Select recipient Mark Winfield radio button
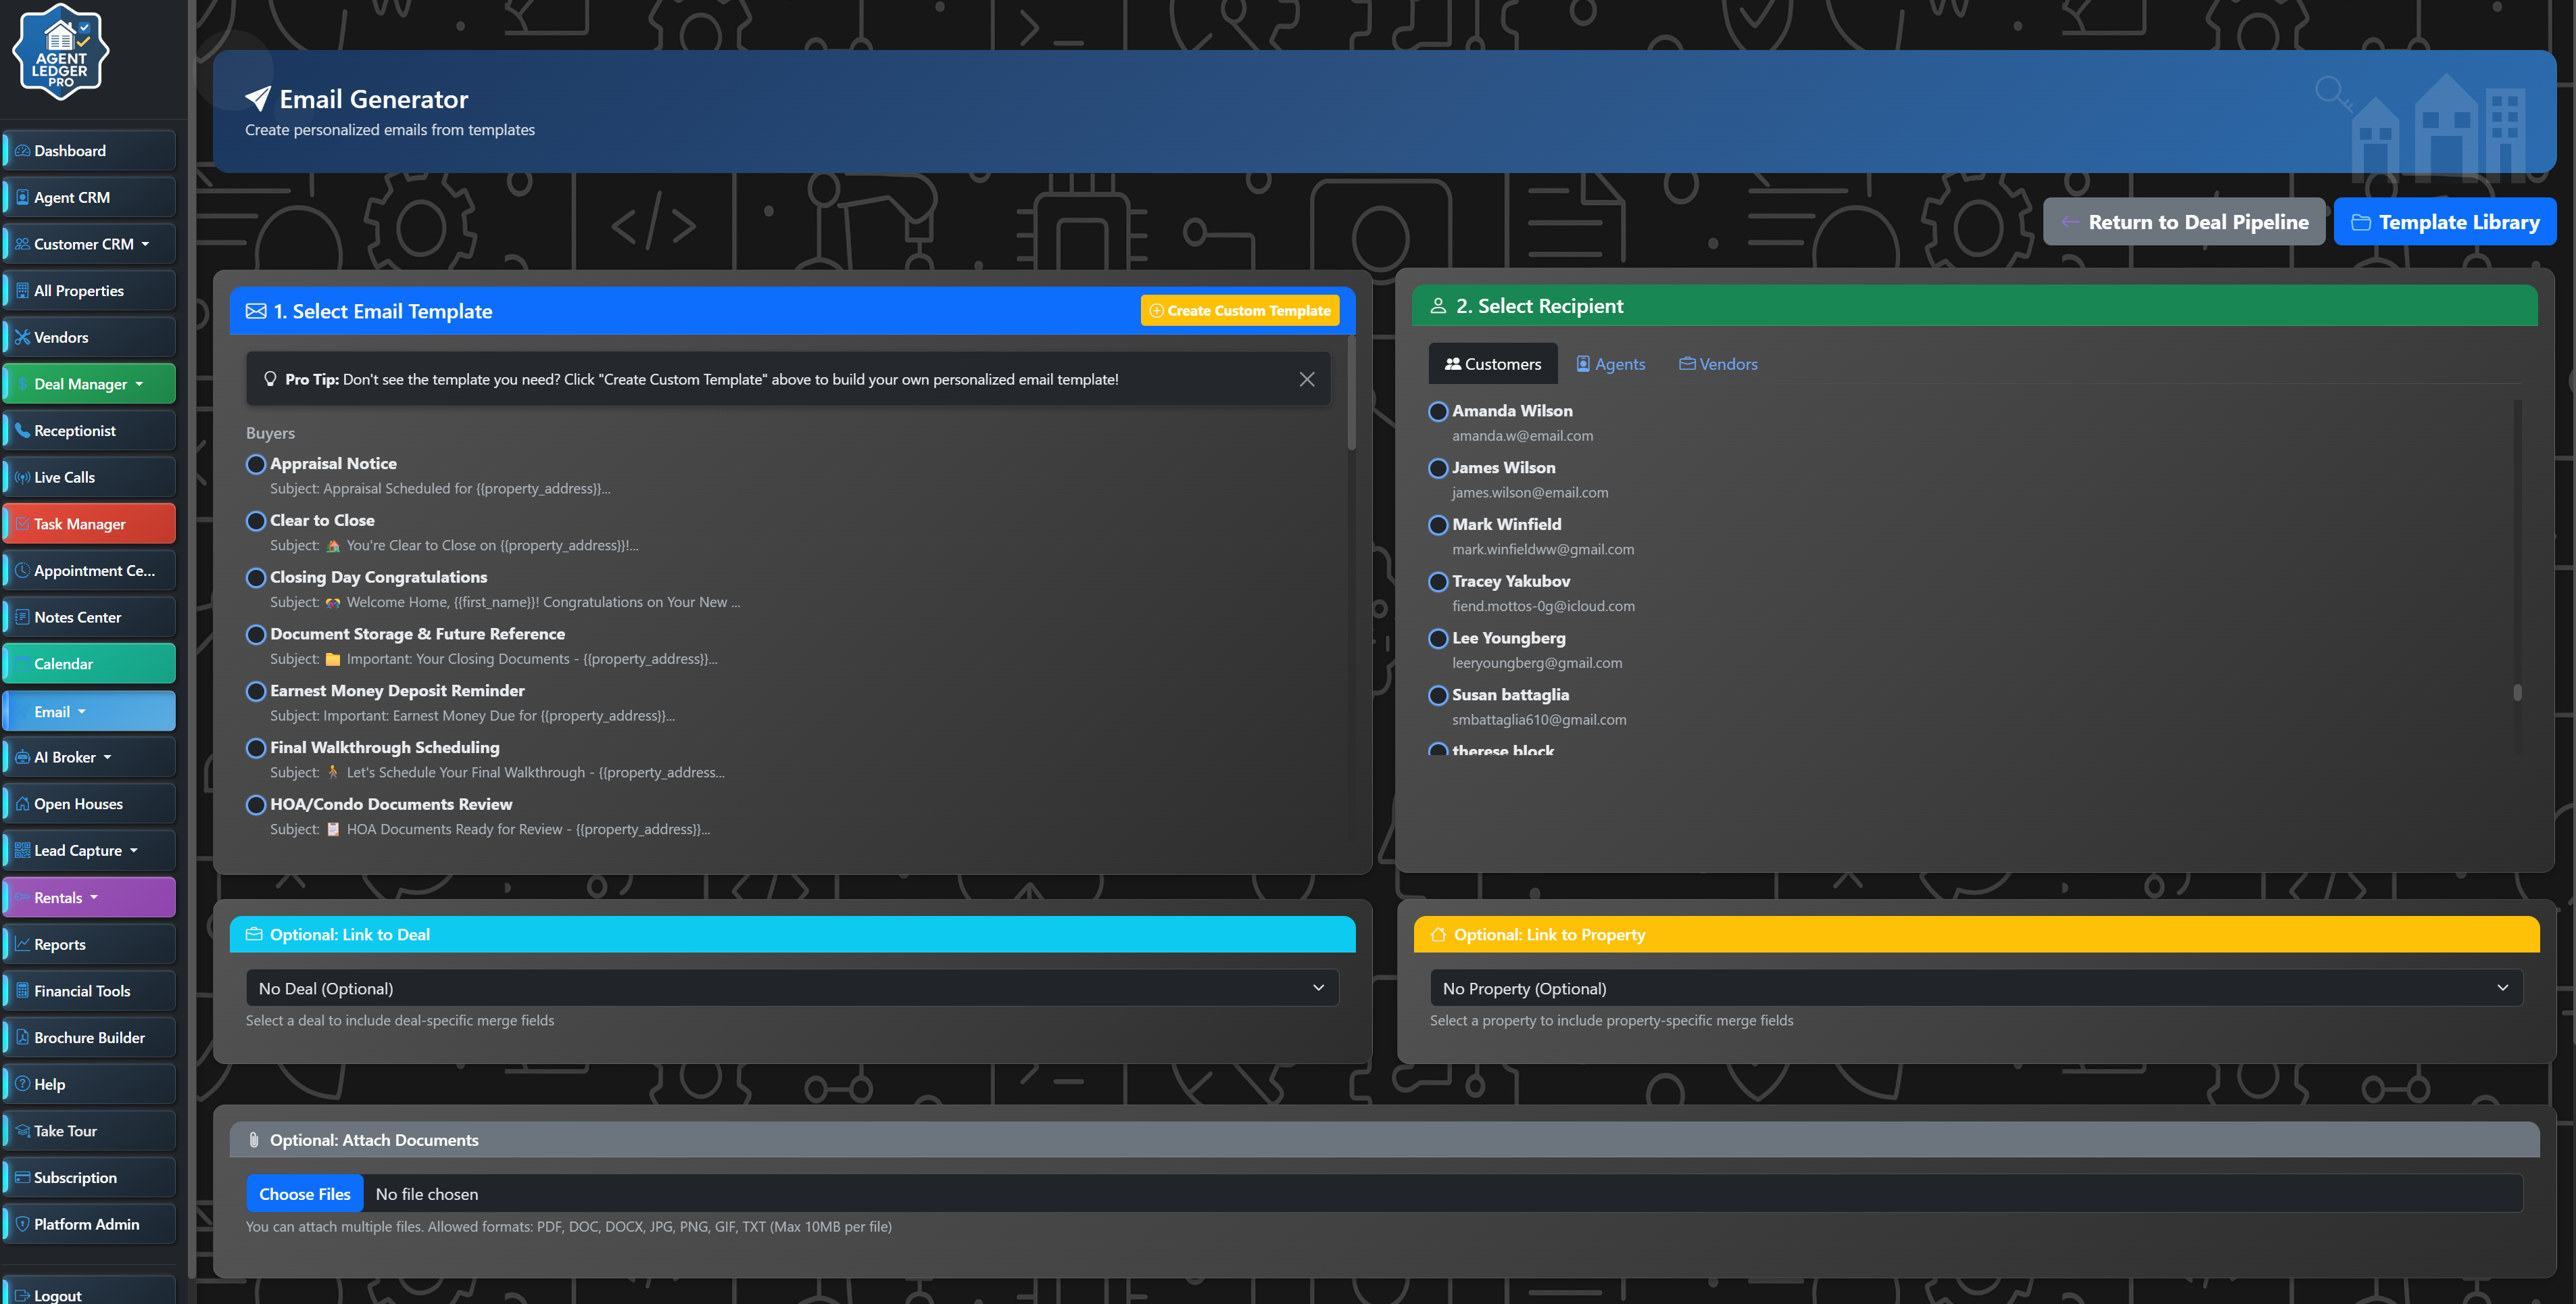Screen dimensions: 2576x1304 [x=1438, y=525]
